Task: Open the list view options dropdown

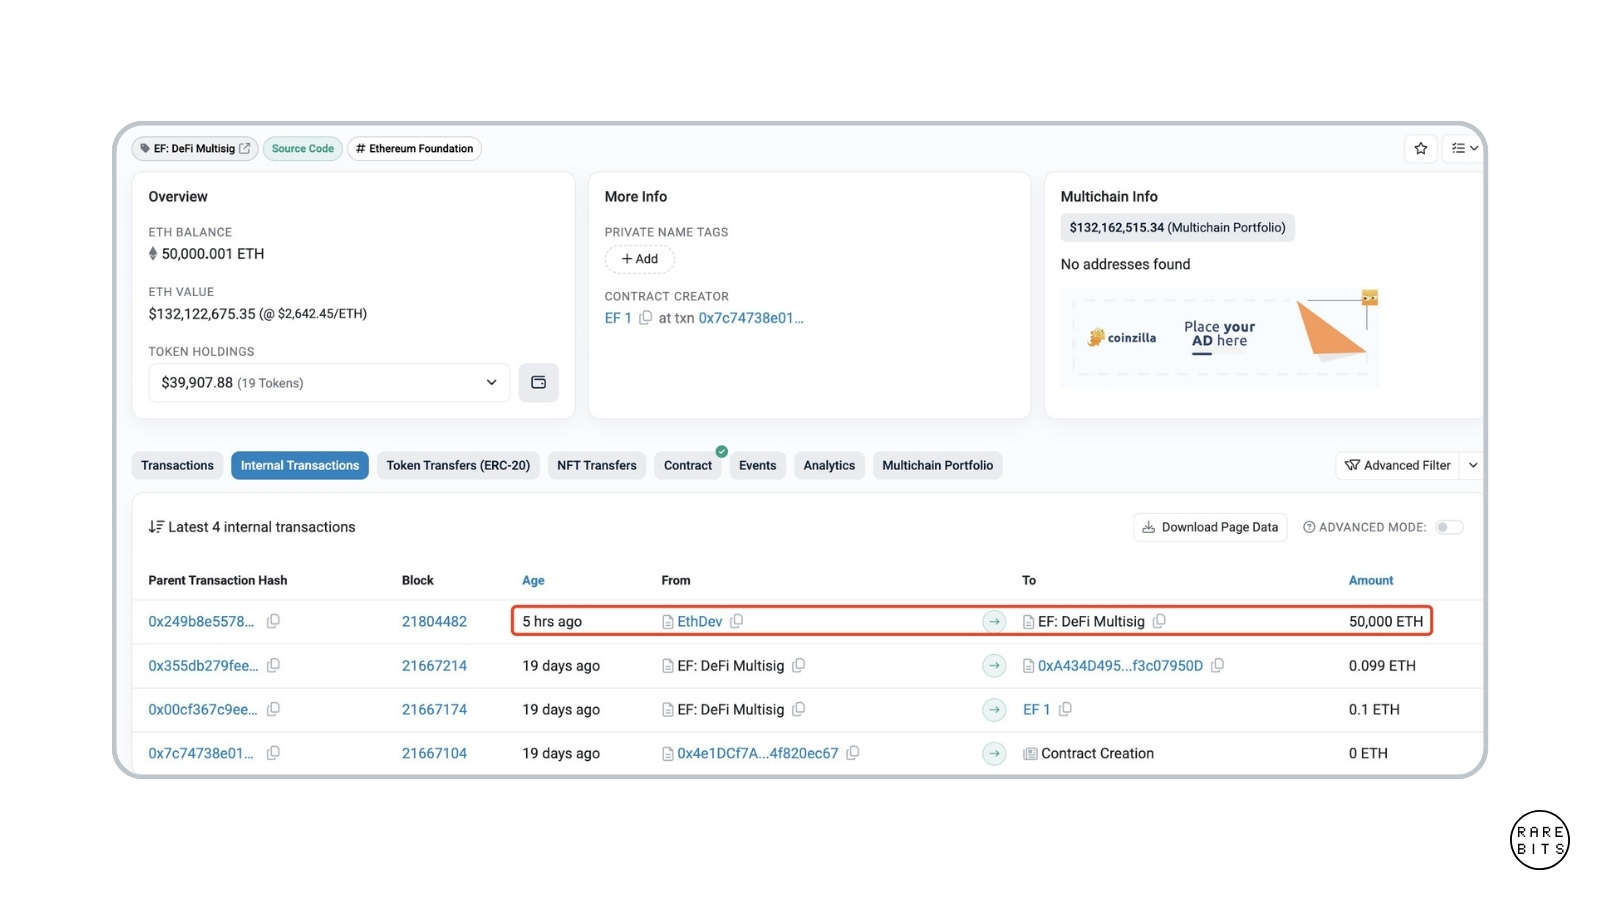Action: (x=1464, y=148)
